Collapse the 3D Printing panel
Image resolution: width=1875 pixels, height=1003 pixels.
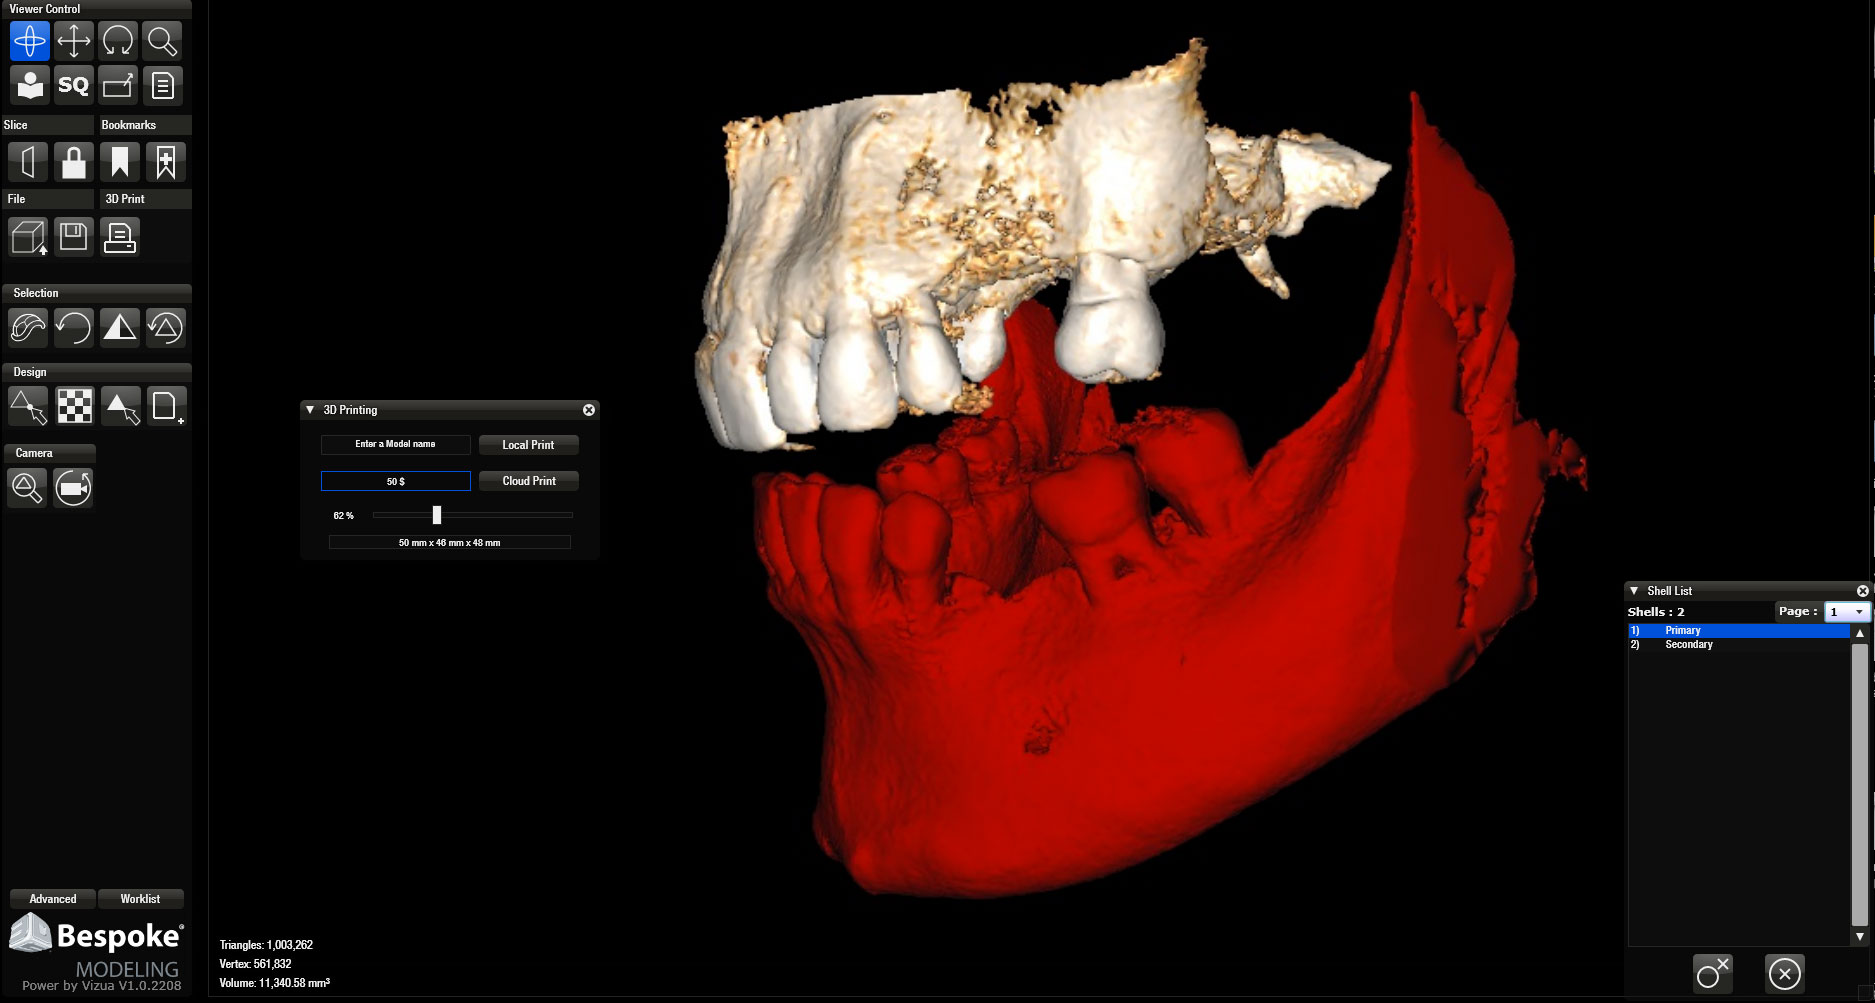[x=310, y=410]
